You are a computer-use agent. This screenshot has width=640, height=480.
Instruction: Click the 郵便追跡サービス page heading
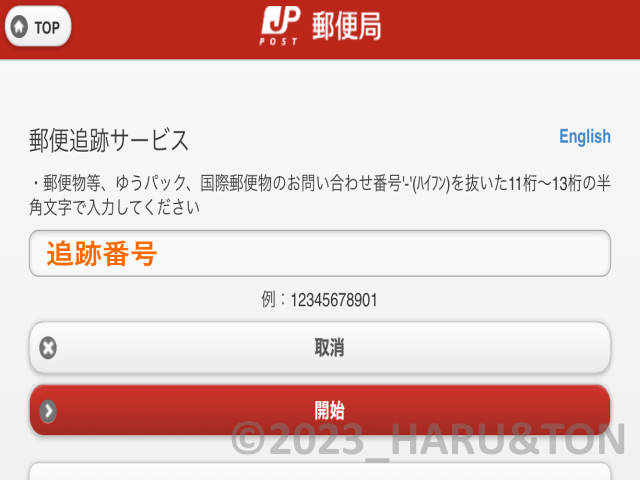tap(109, 140)
